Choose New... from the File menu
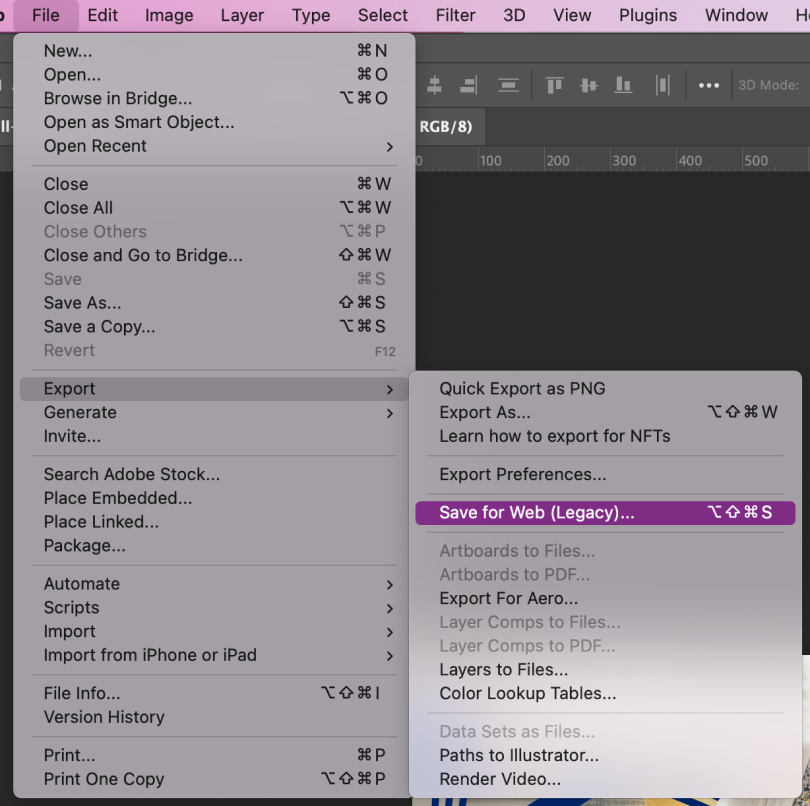This screenshot has width=810, height=806. tap(214, 51)
